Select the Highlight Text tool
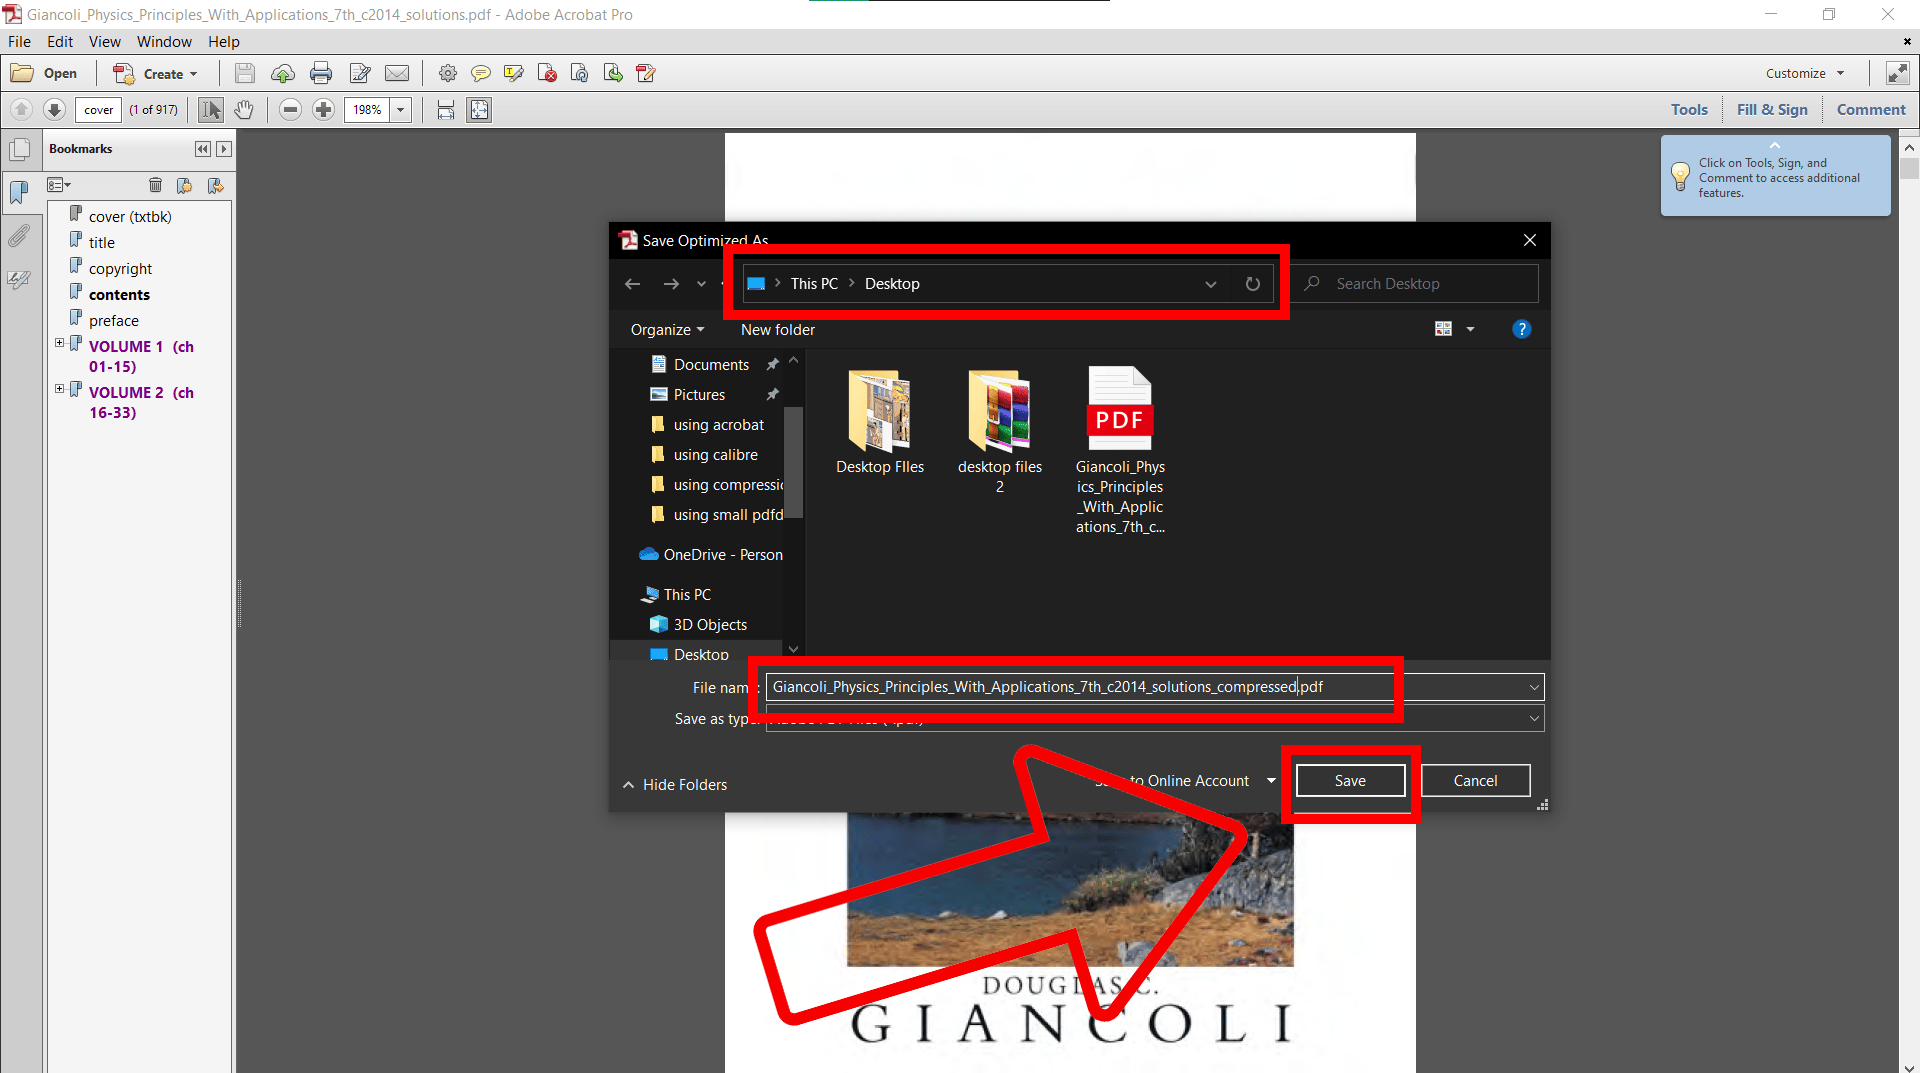Image resolution: width=1920 pixels, height=1073 pixels. 513,72
